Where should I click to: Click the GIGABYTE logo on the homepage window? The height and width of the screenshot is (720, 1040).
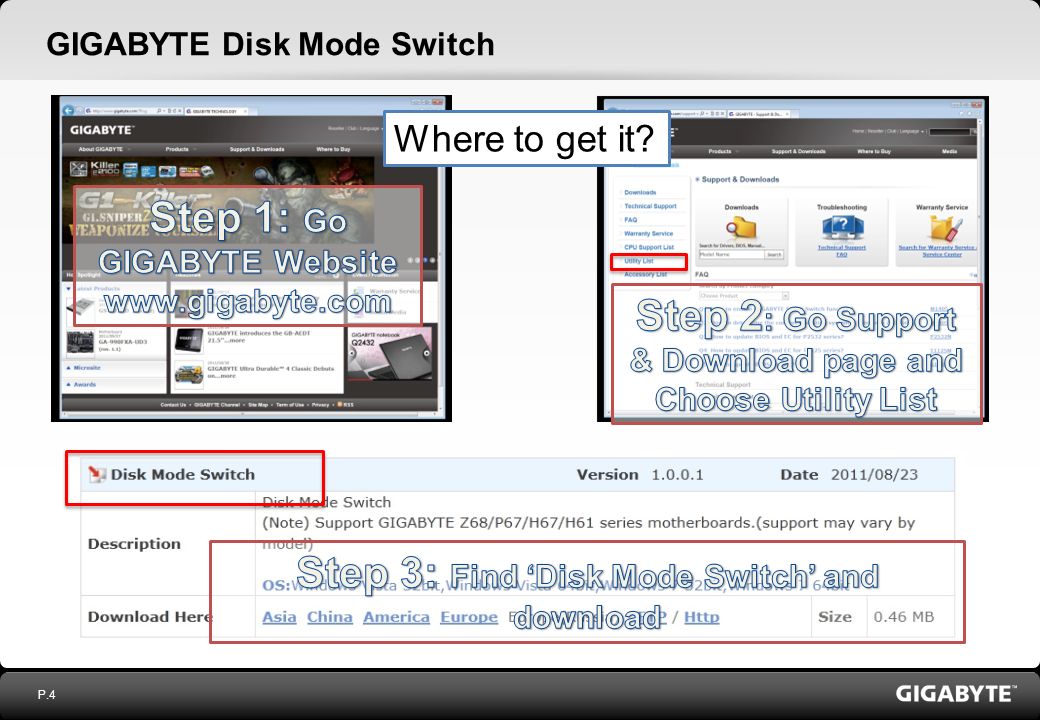pos(102,130)
